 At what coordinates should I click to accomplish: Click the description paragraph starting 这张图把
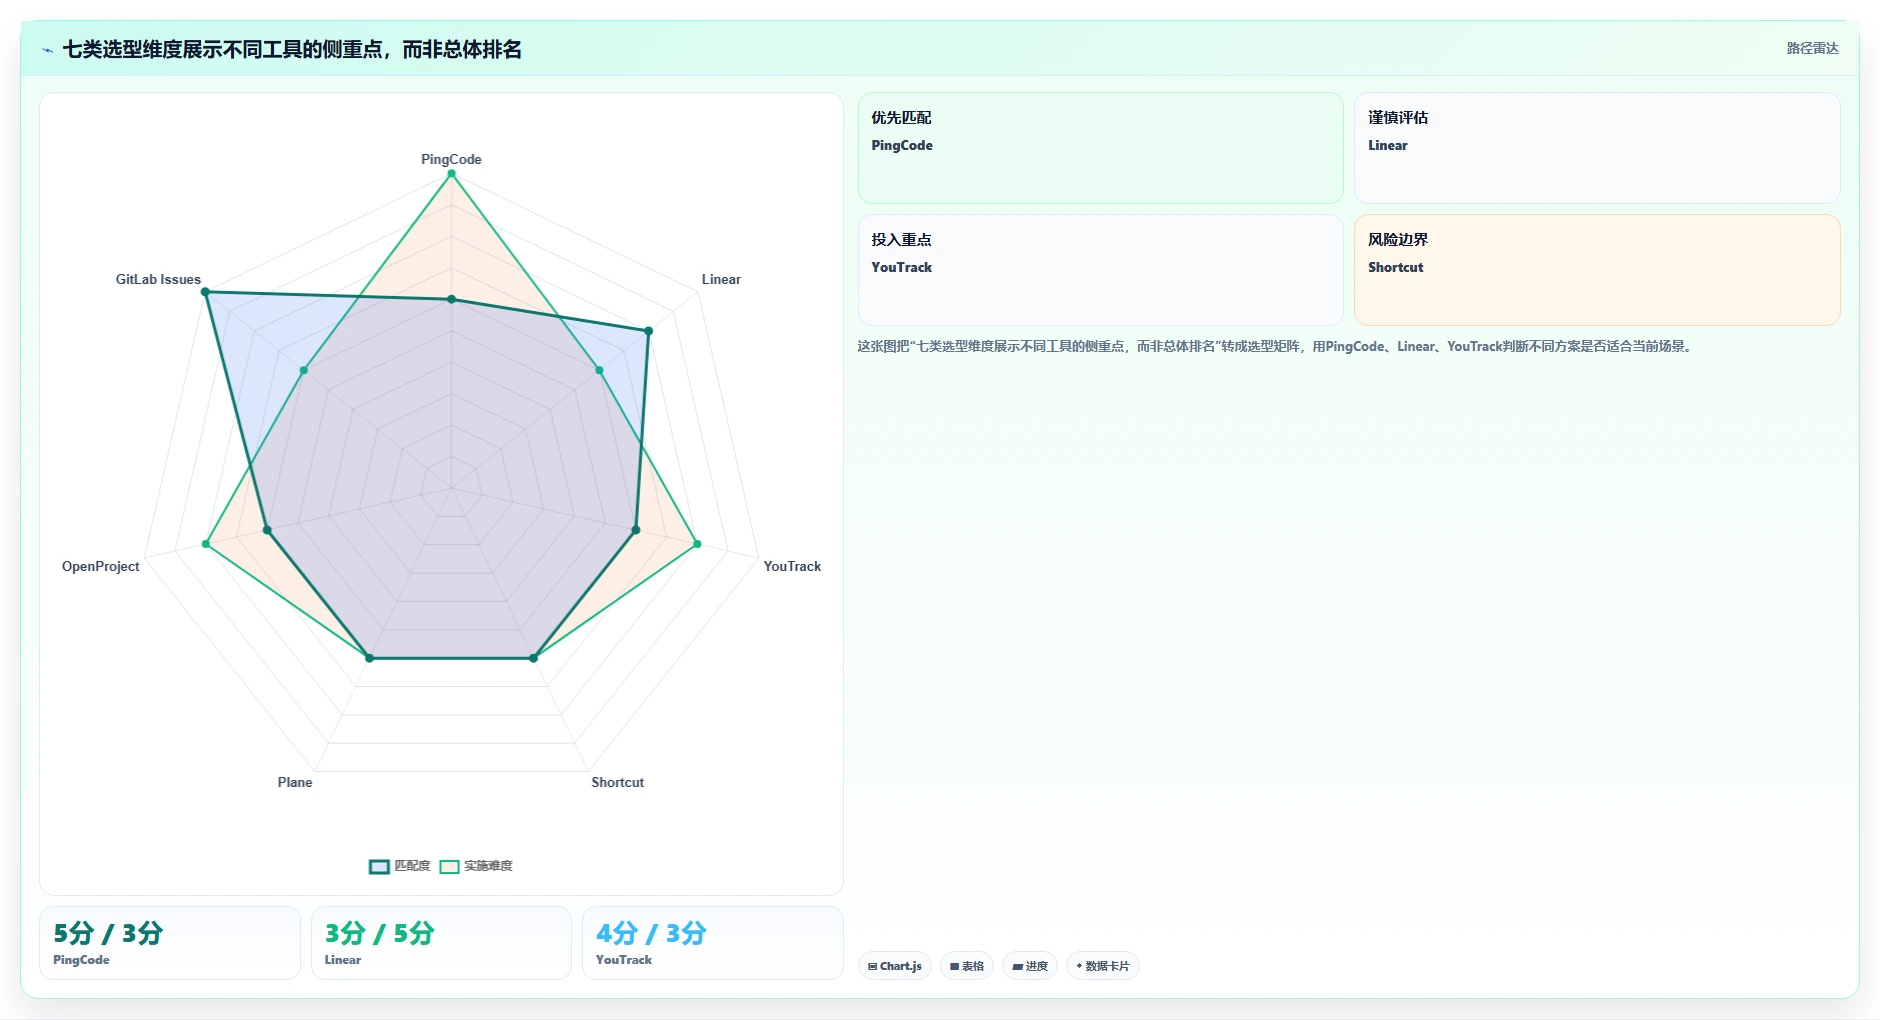pyautogui.click(x=1276, y=346)
